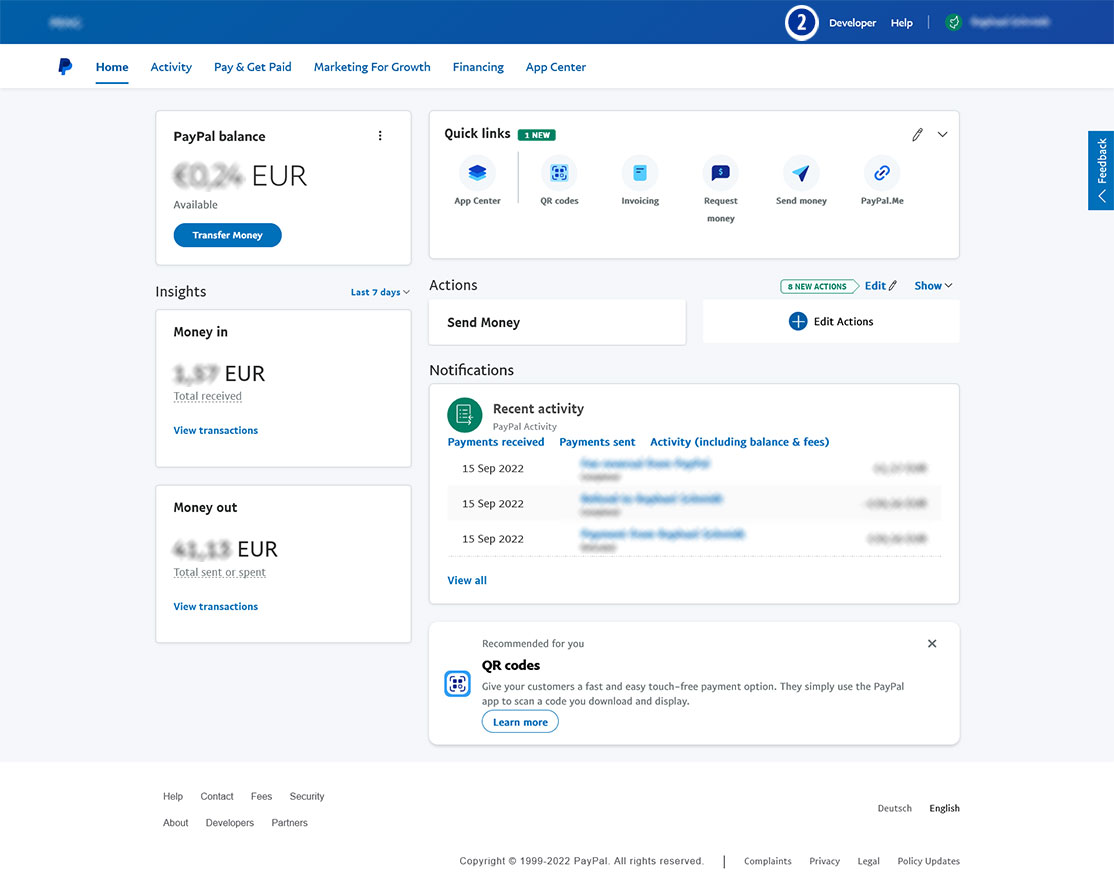Collapse the Quick links panel chevron
1114x890 pixels.
(x=942, y=135)
